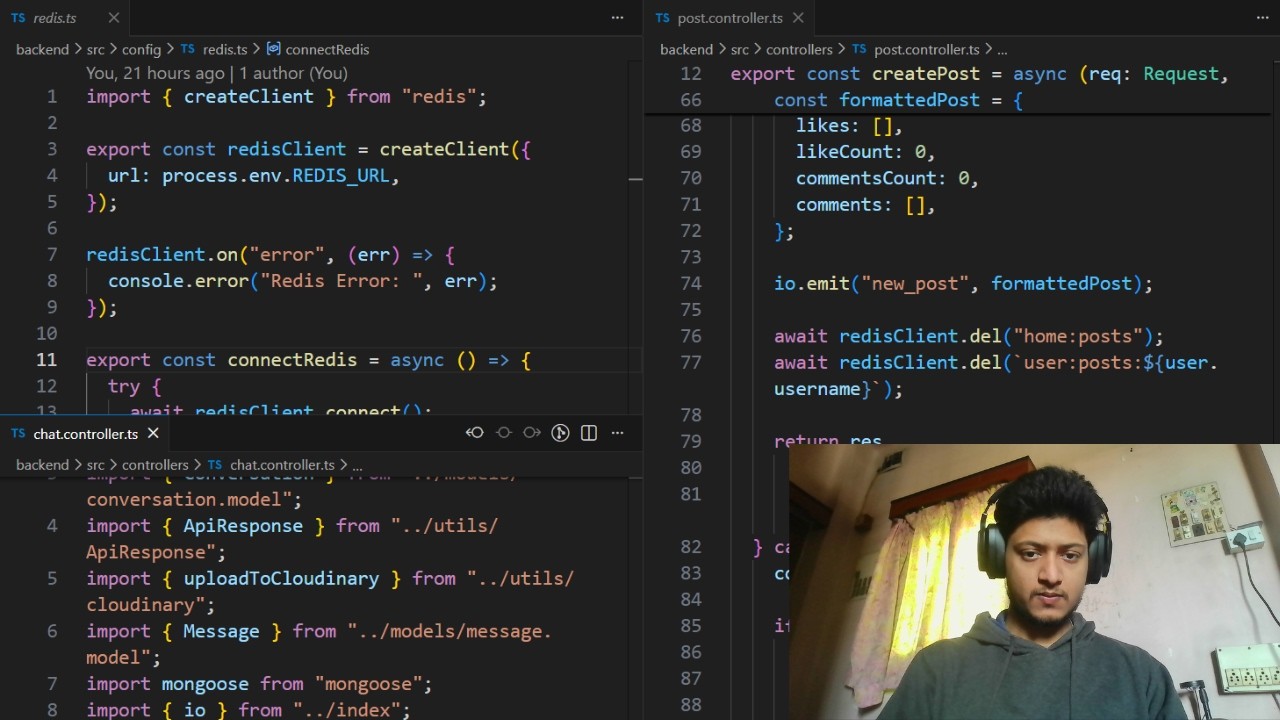Click line number 11 in redis.ts
The image size is (1280, 720).
tap(46, 360)
